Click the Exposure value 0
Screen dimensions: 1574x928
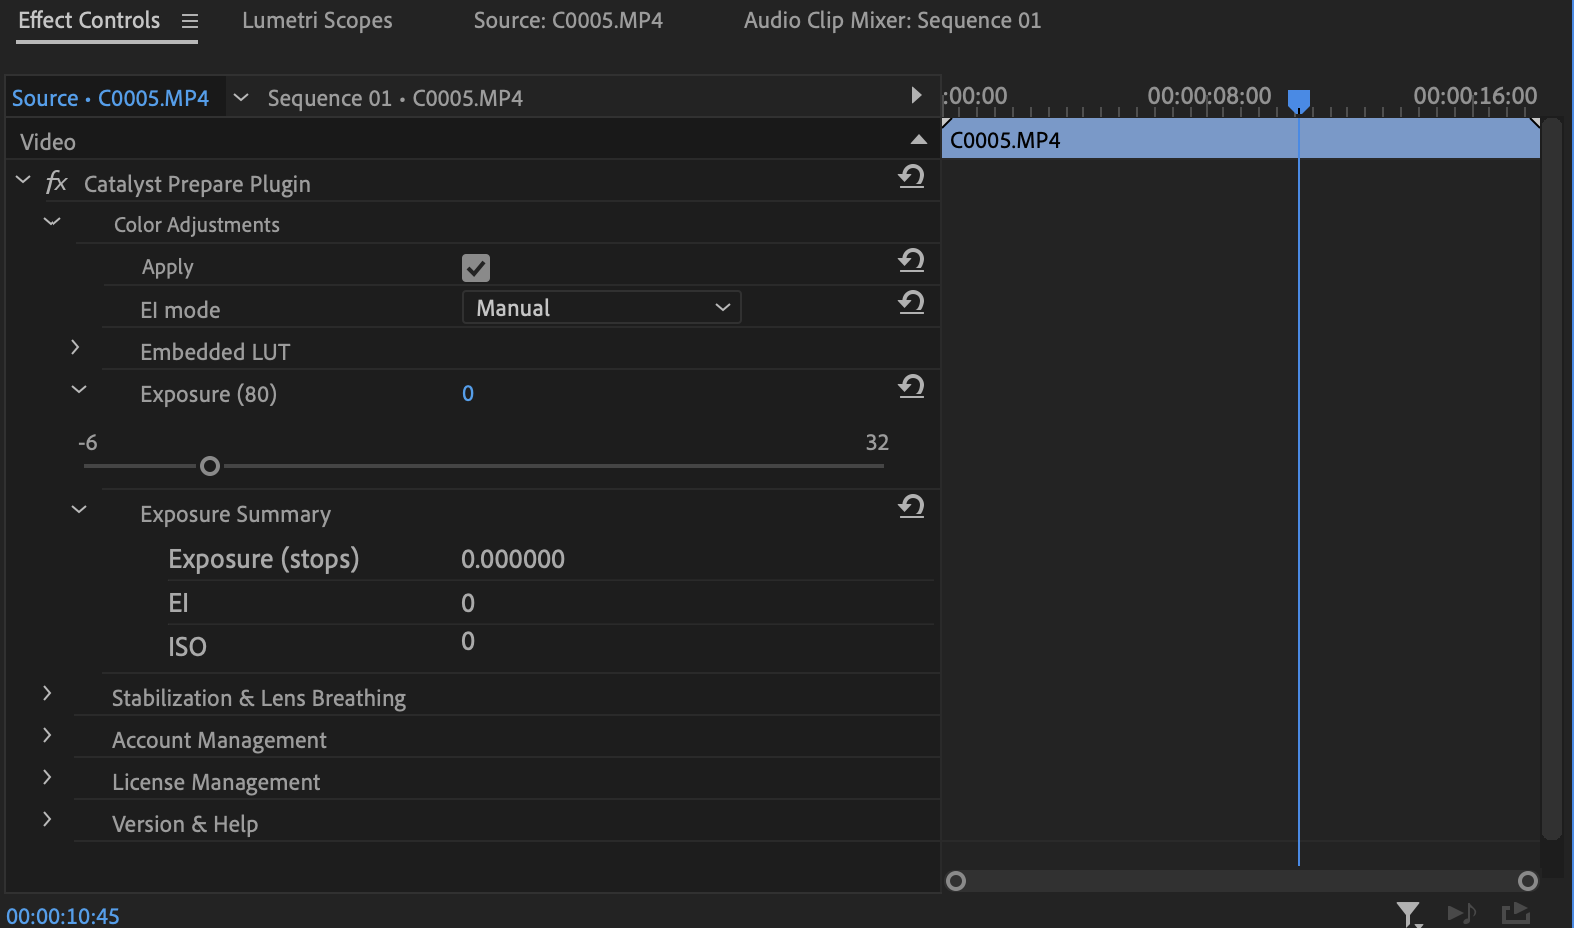click(x=468, y=394)
